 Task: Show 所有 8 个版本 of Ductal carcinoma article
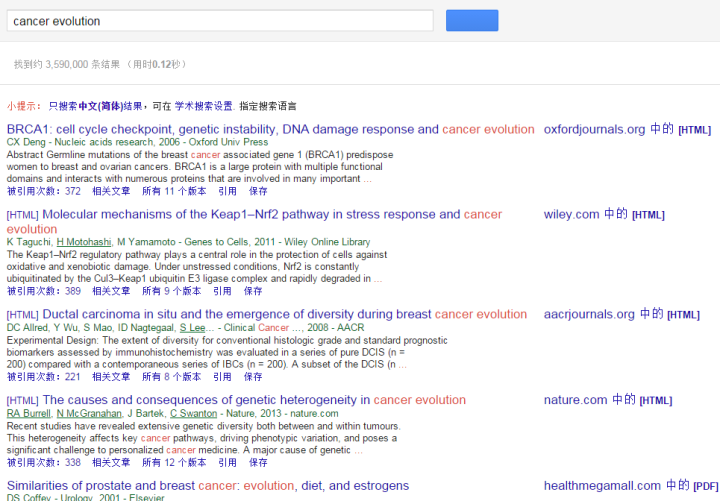pos(171,377)
